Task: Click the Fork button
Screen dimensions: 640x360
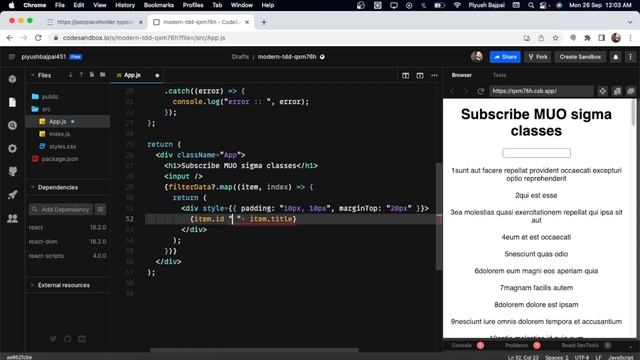Action: point(538,57)
